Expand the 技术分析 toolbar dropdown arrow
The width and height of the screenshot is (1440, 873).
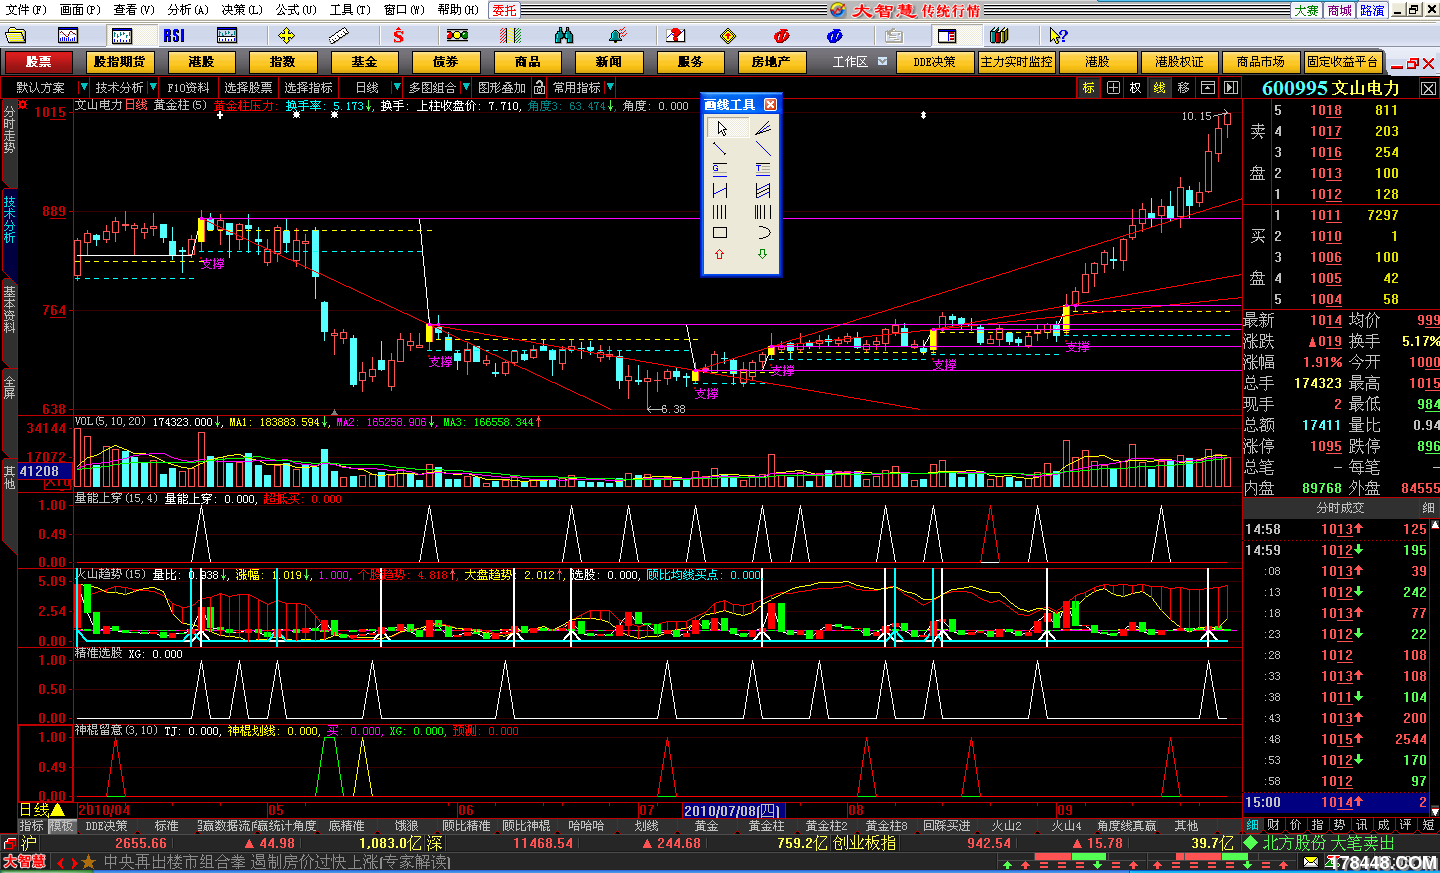(152, 88)
